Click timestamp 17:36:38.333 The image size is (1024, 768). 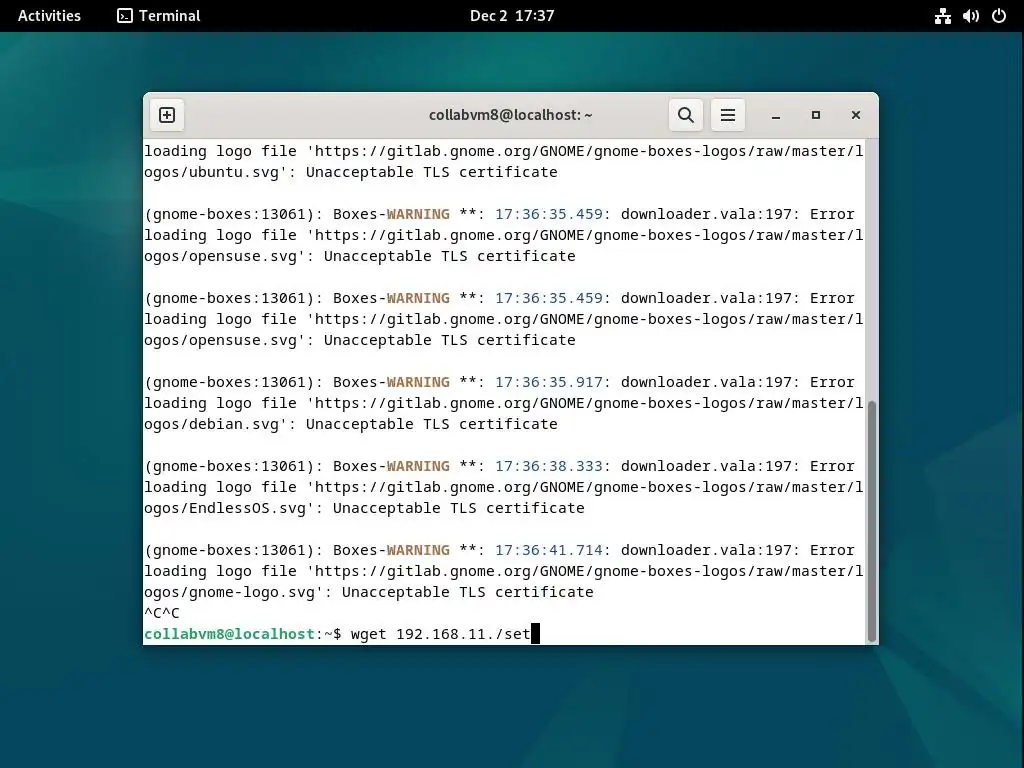click(x=549, y=466)
